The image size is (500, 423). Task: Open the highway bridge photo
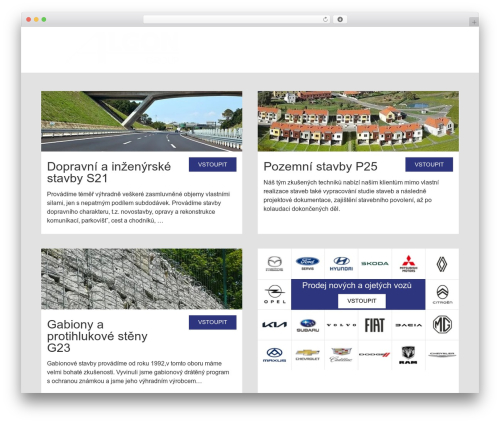(x=142, y=121)
